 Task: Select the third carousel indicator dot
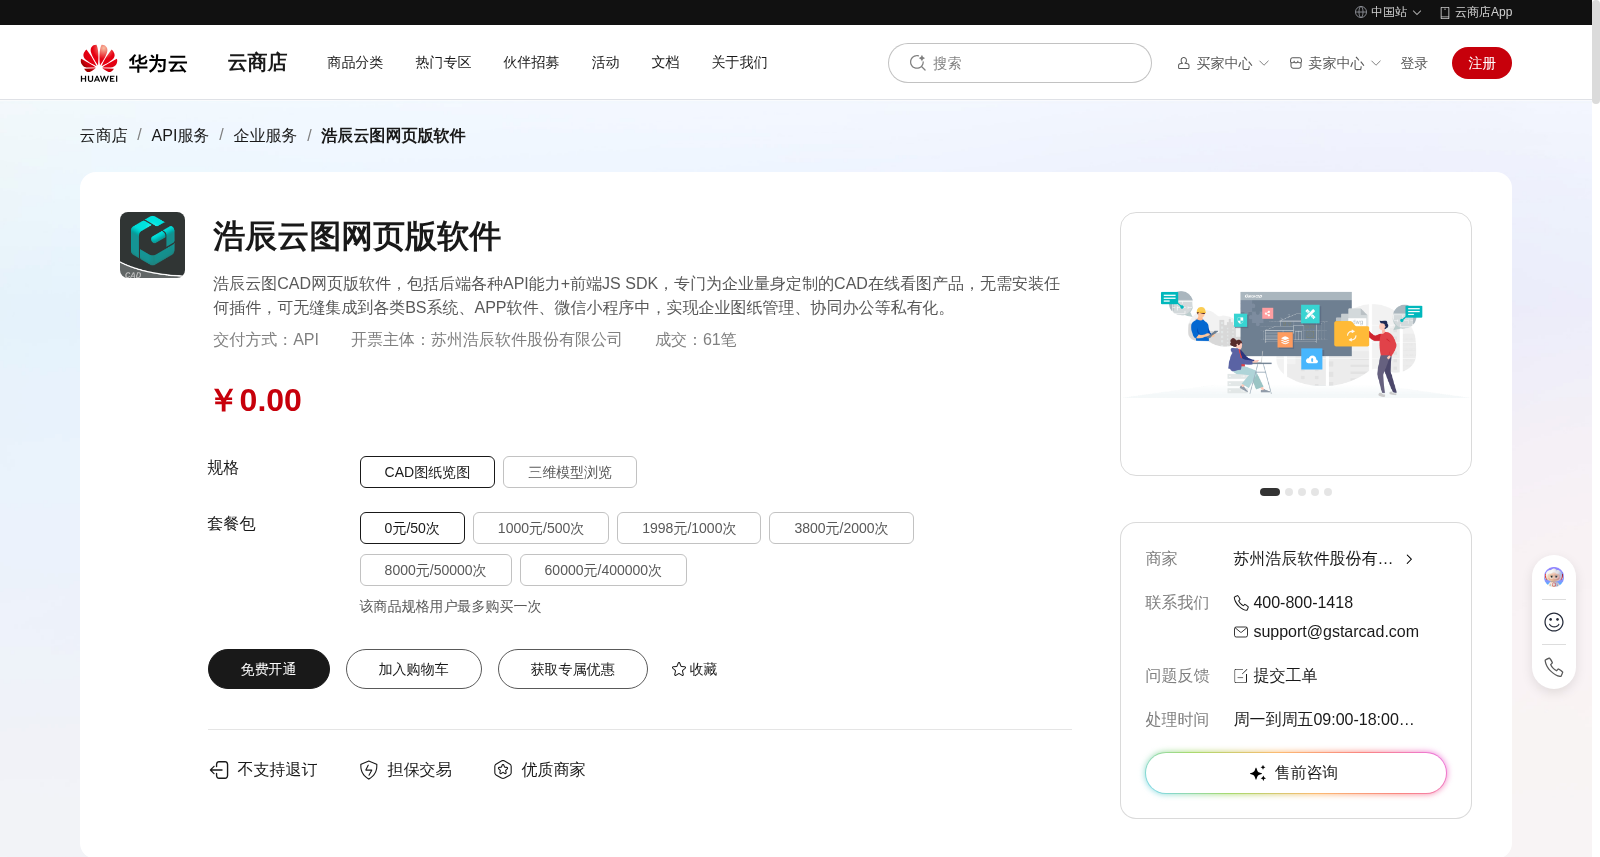tap(1302, 492)
